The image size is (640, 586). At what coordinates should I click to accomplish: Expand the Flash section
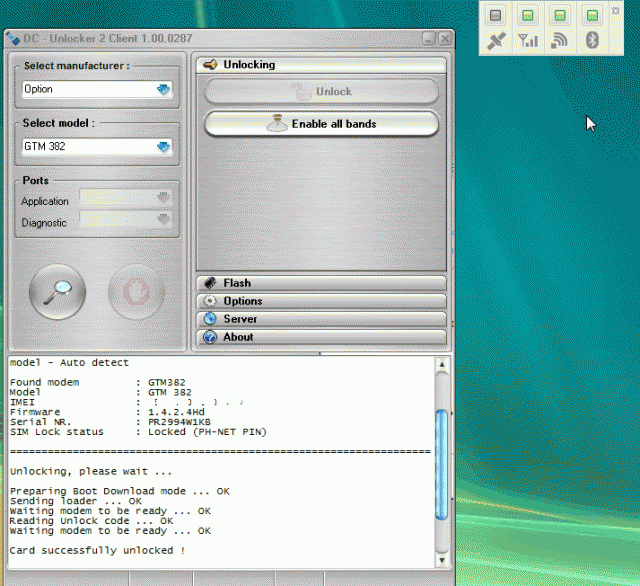tap(322, 283)
